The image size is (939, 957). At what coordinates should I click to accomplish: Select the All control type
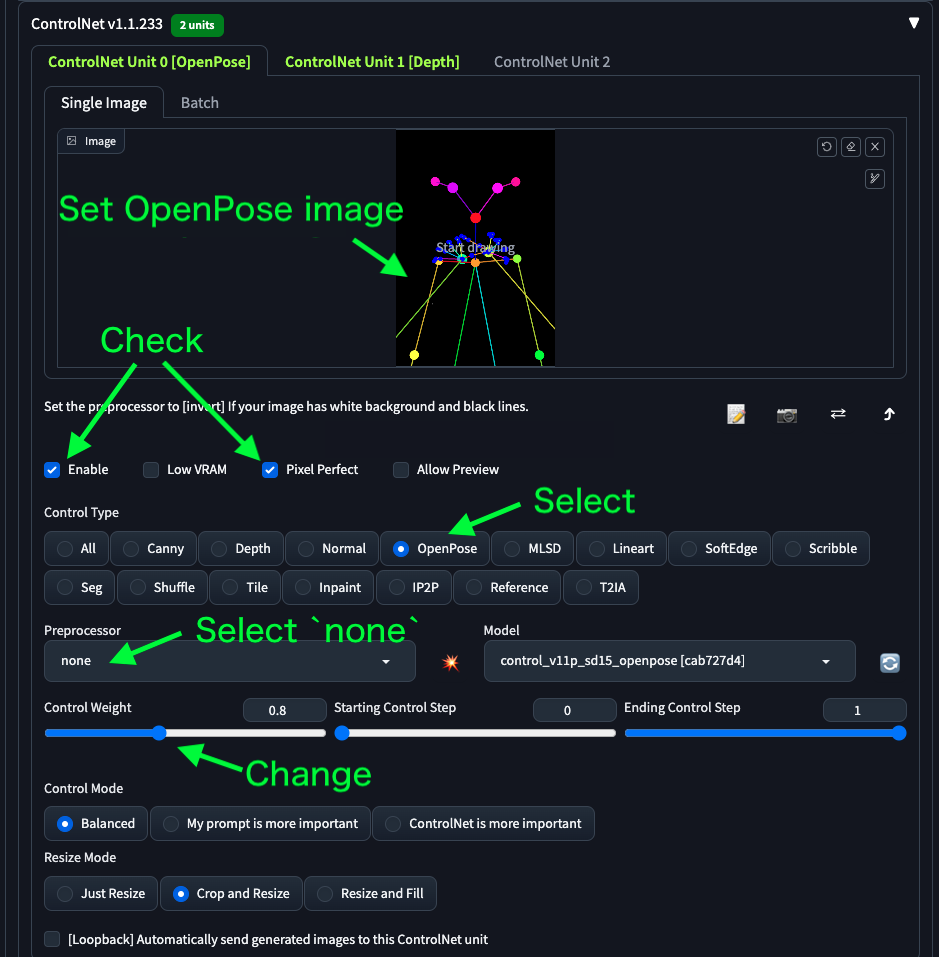tap(76, 549)
